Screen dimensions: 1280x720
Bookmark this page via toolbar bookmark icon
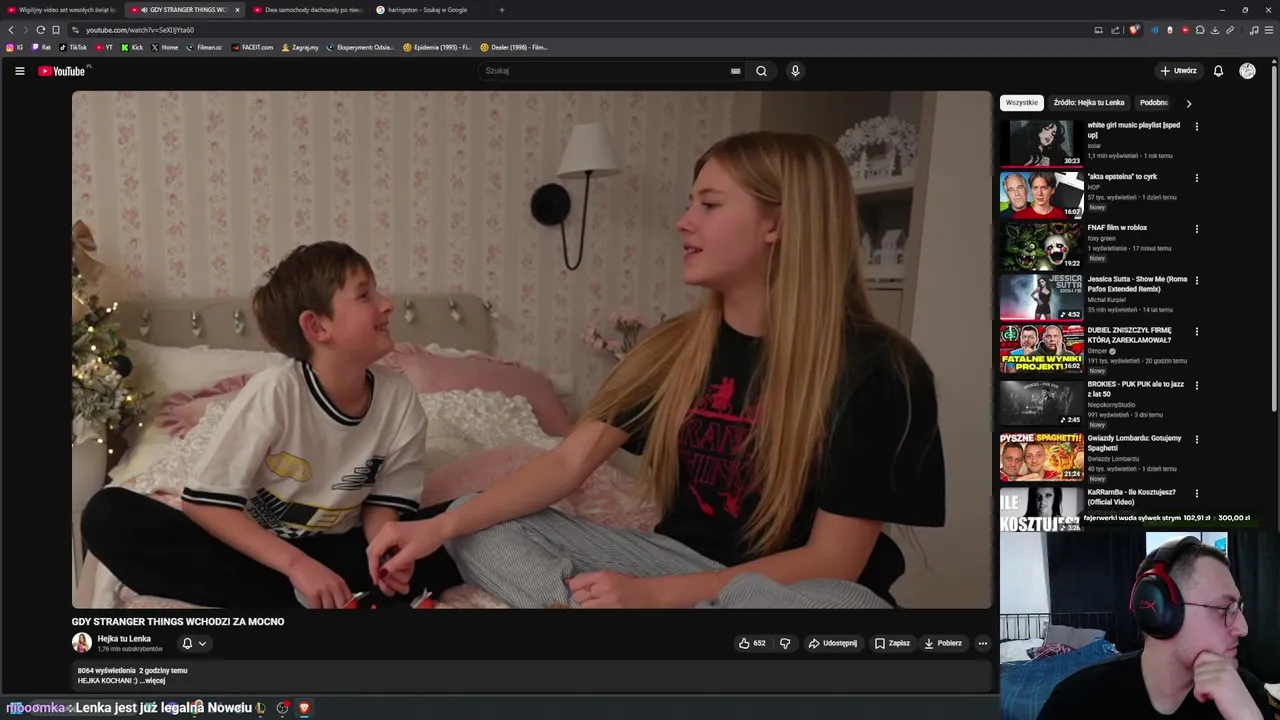(x=56, y=30)
